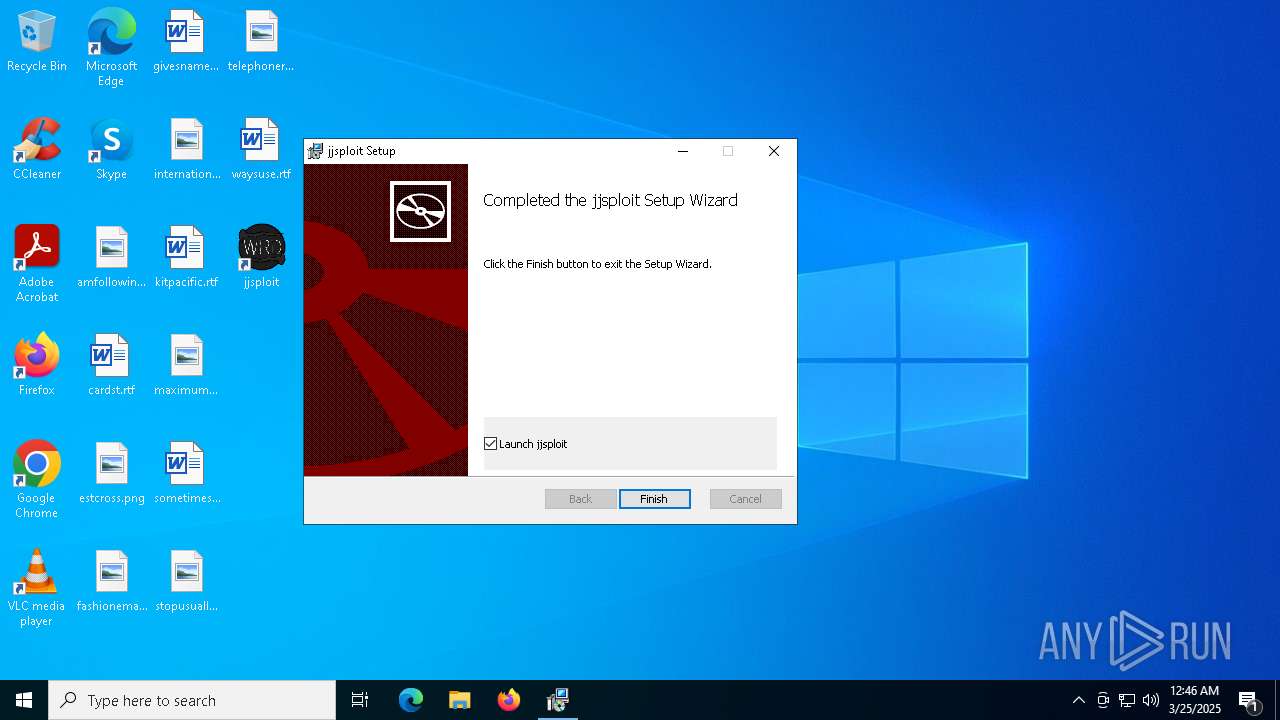Click the 'Click the Finish button to exit' text
The image size is (1280, 720).
point(597,264)
